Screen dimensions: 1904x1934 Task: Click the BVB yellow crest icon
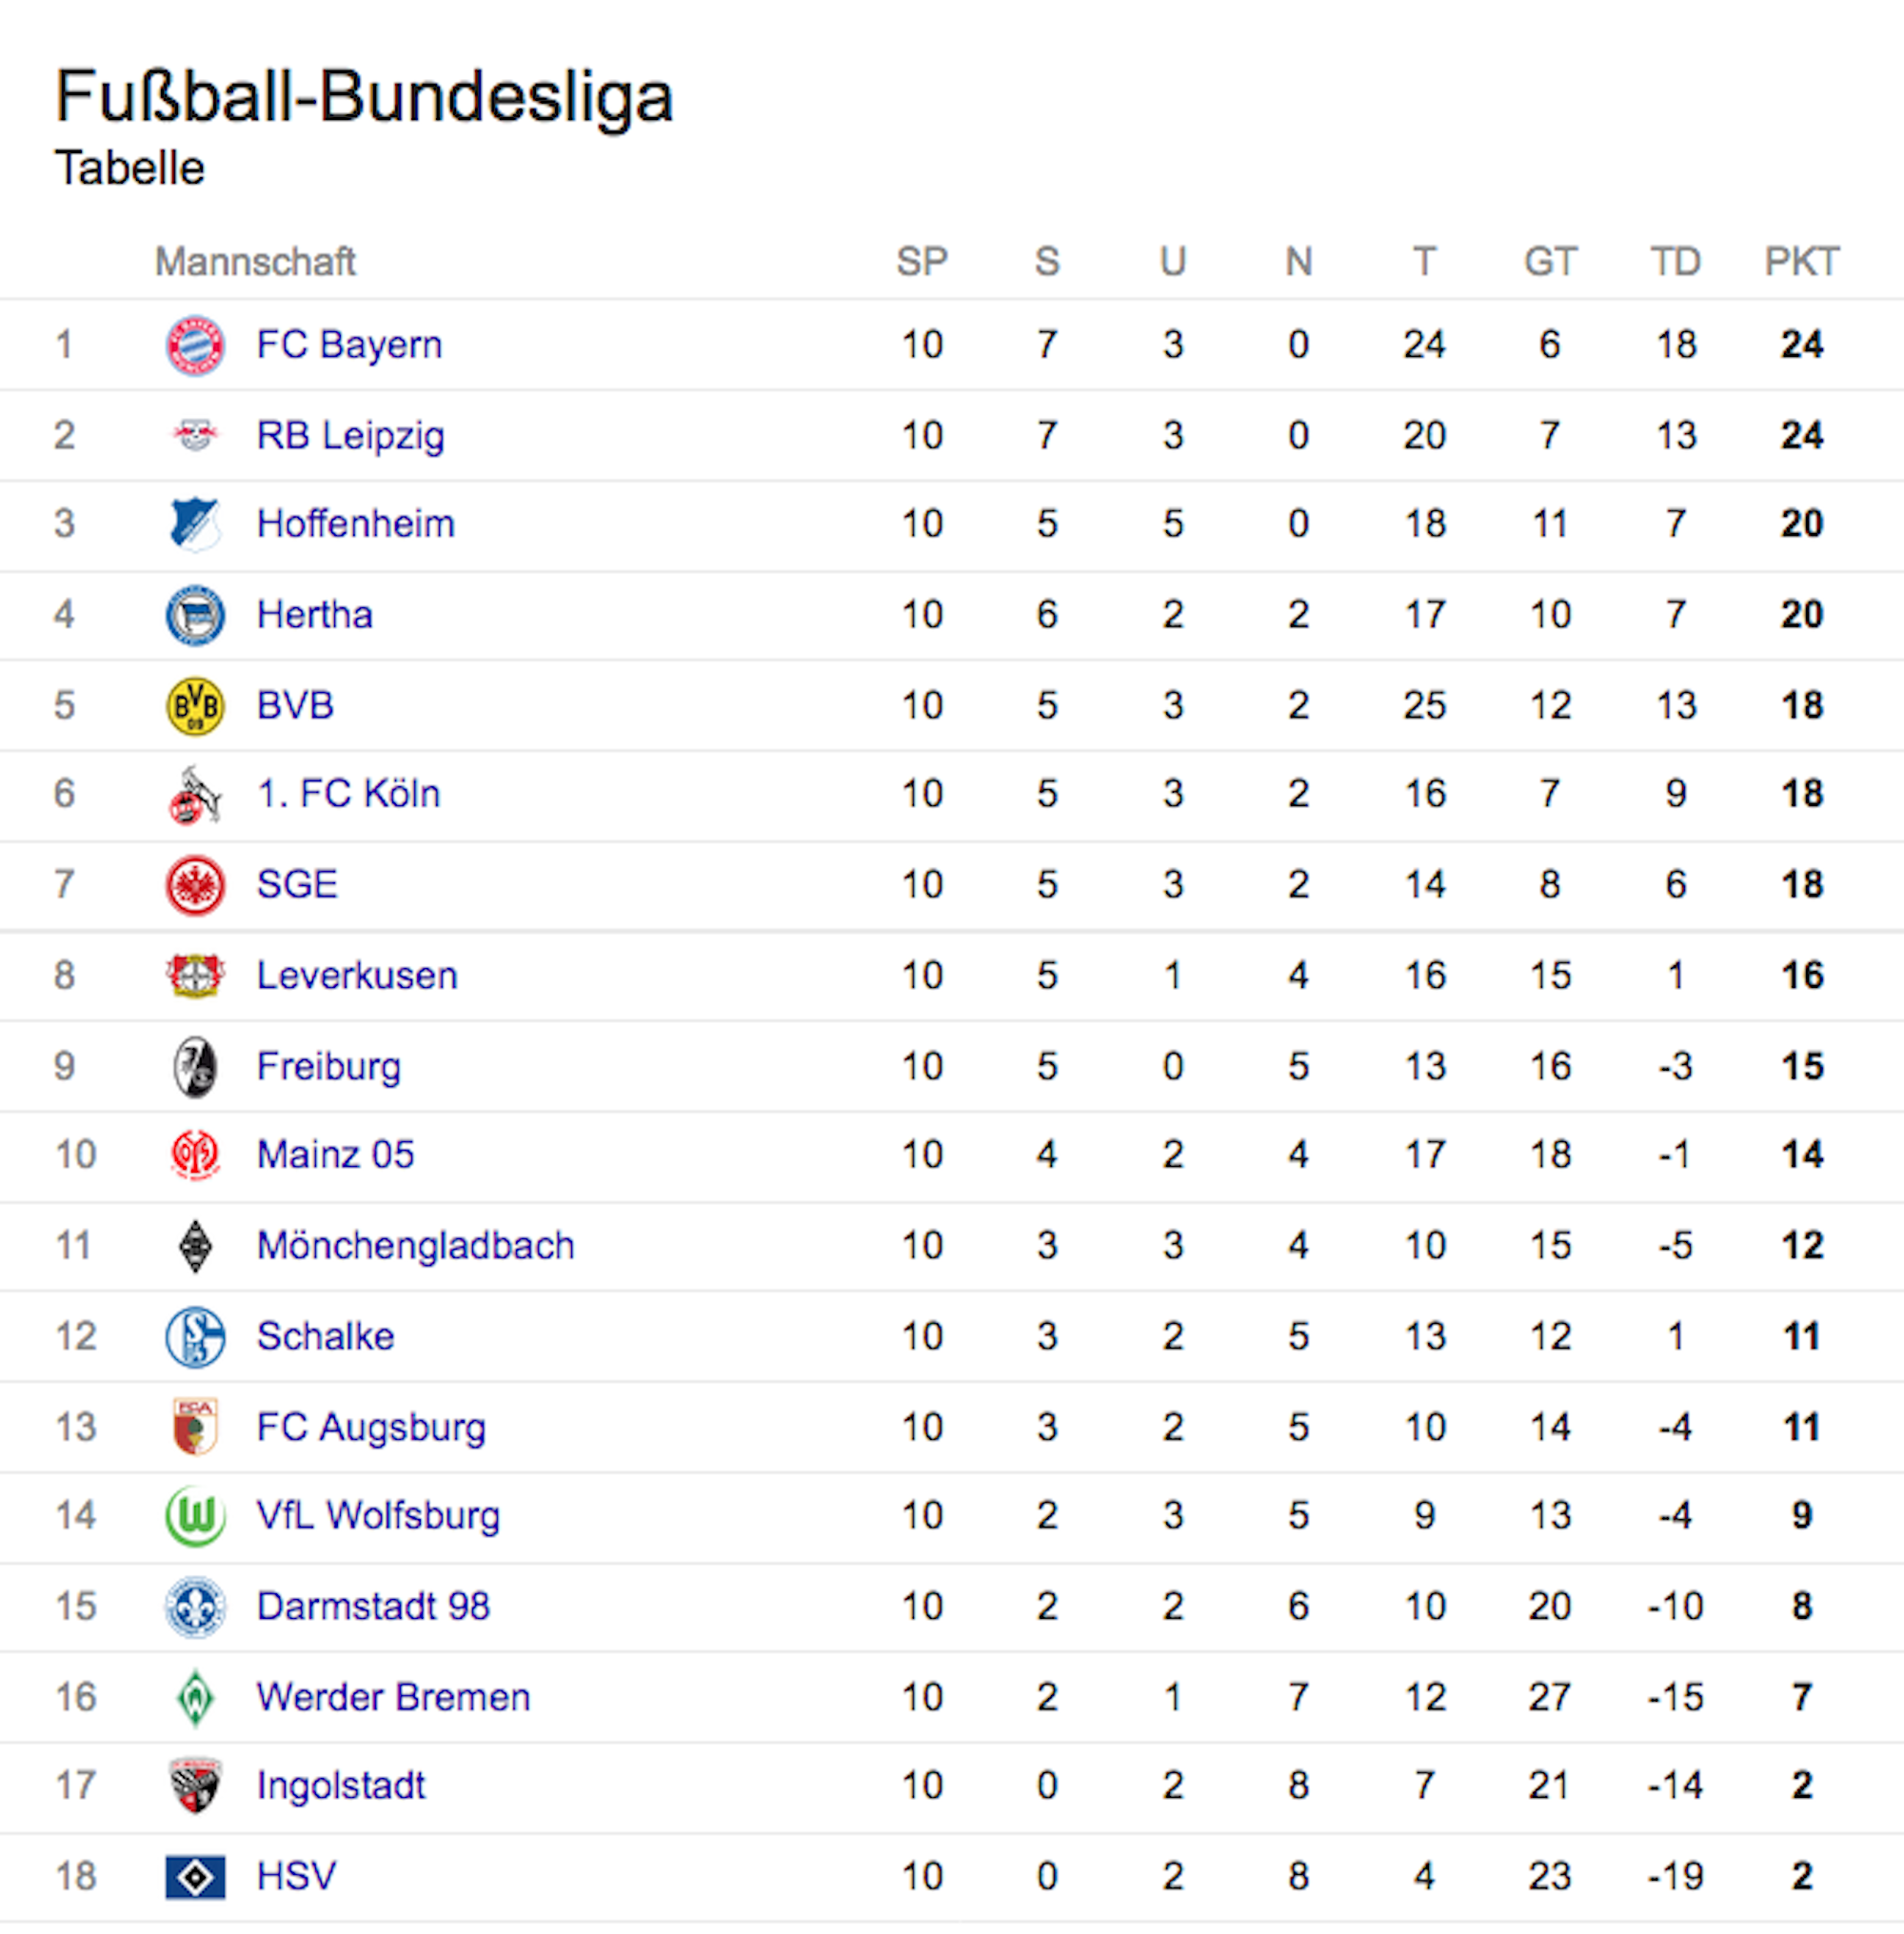(195, 705)
